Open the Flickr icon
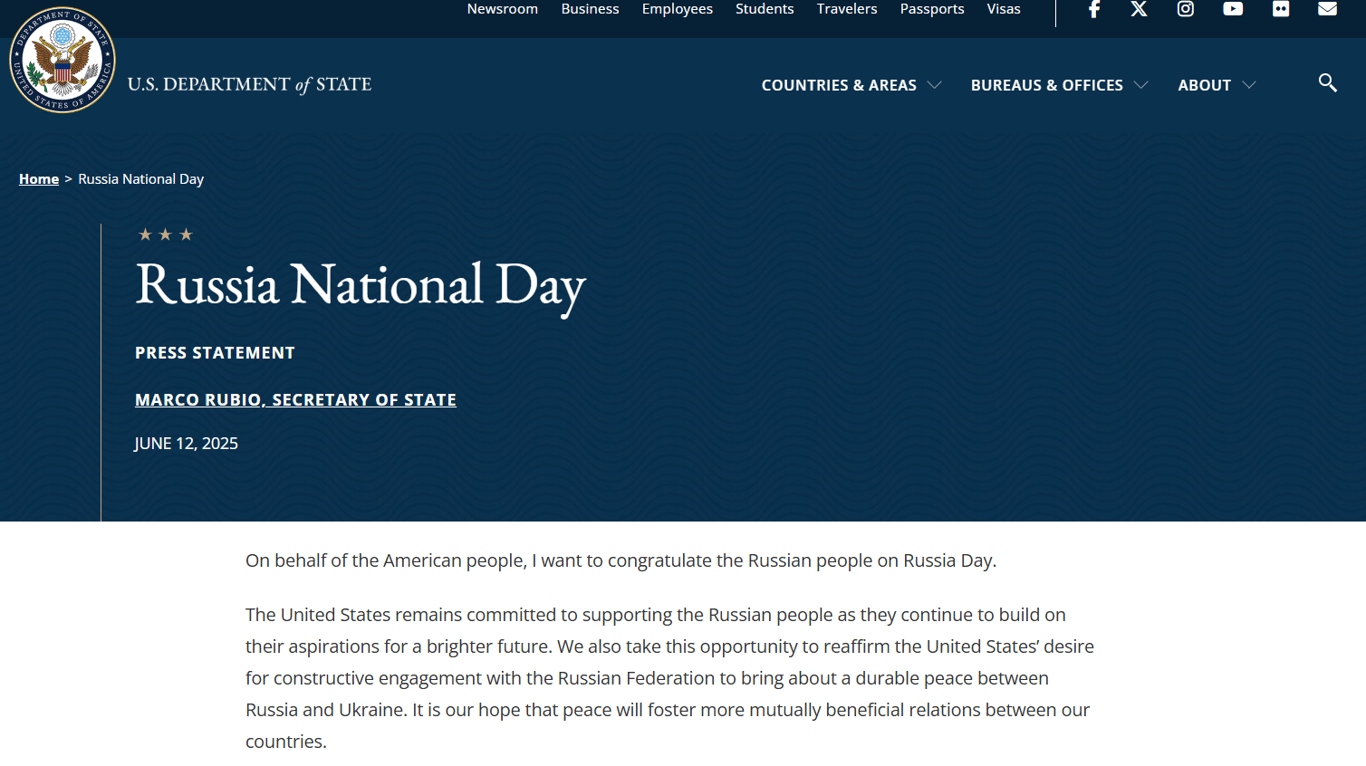The width and height of the screenshot is (1366, 766). point(1280,9)
